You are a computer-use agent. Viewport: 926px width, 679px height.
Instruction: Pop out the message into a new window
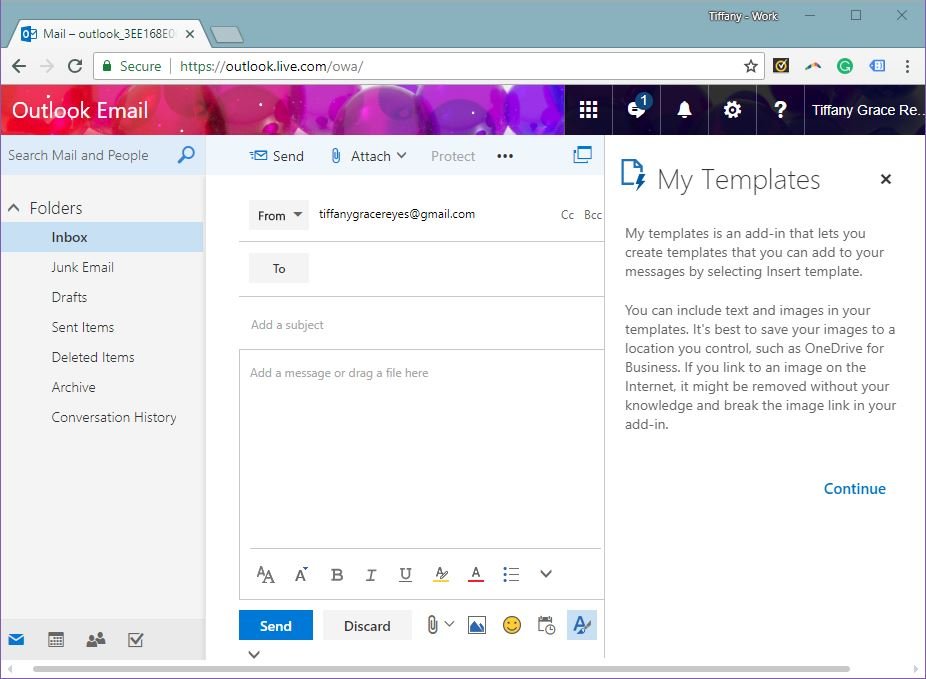pos(582,155)
